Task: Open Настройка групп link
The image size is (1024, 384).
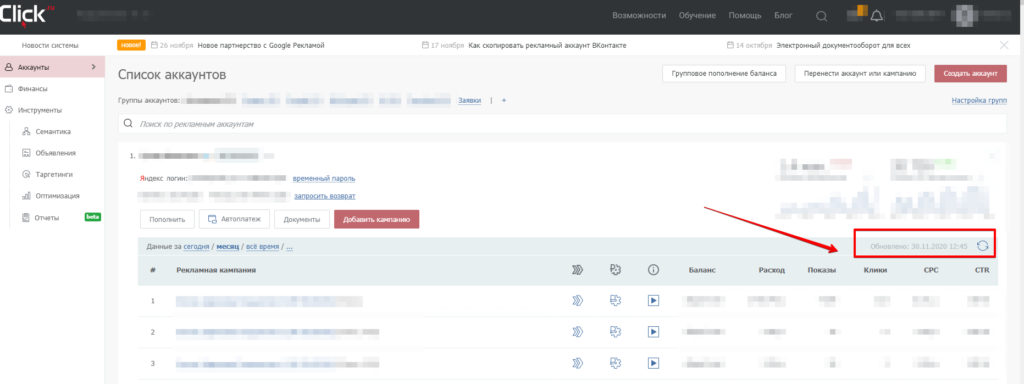Action: [979, 101]
